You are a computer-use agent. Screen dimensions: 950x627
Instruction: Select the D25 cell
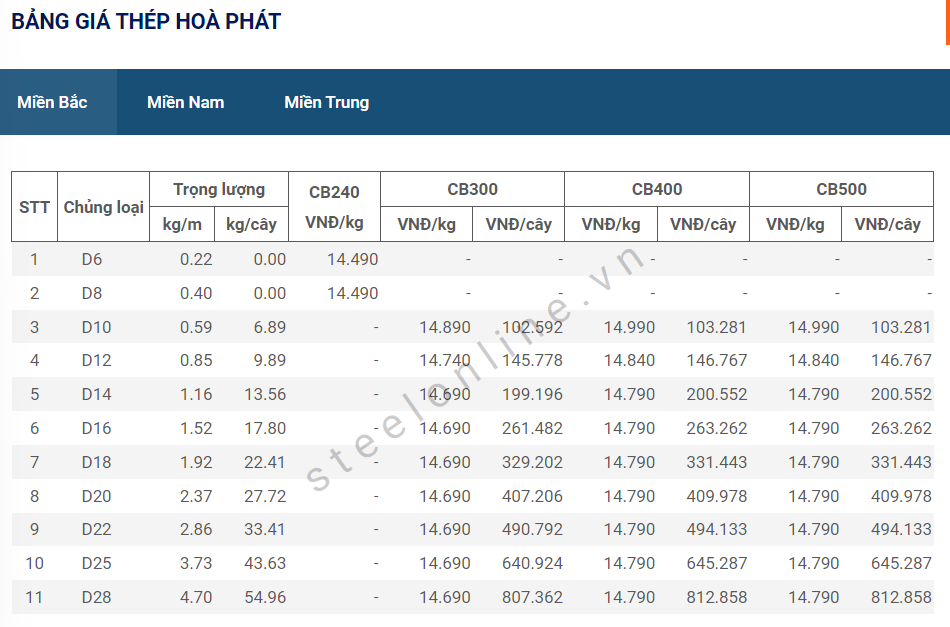96,563
